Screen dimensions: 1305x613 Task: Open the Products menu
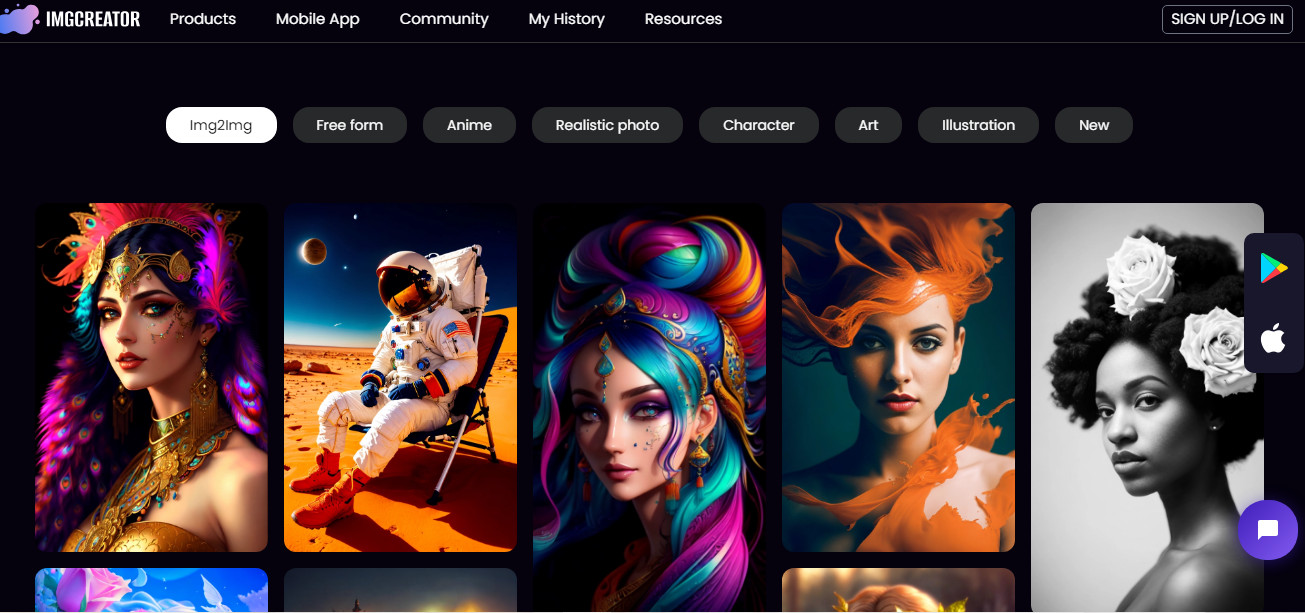click(x=203, y=19)
